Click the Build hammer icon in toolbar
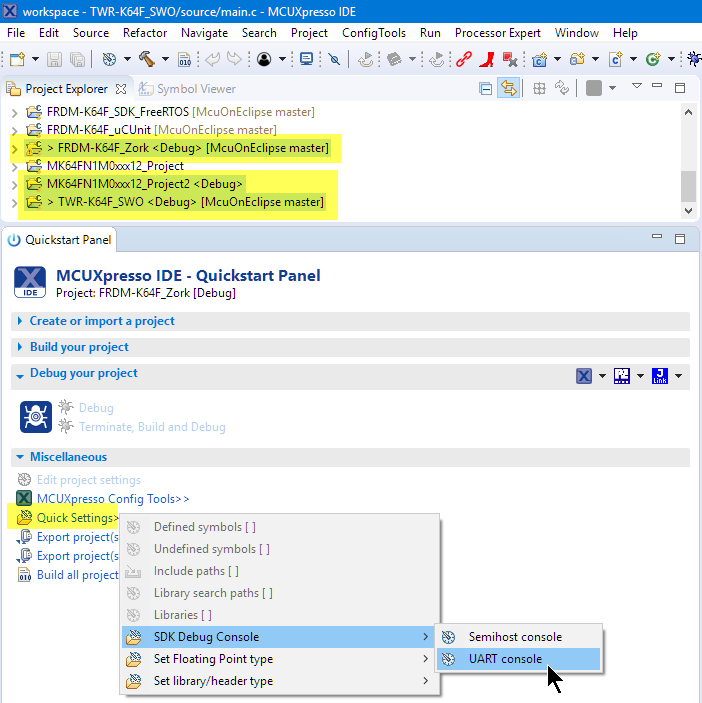Screen dimensions: 702x703 point(147,59)
